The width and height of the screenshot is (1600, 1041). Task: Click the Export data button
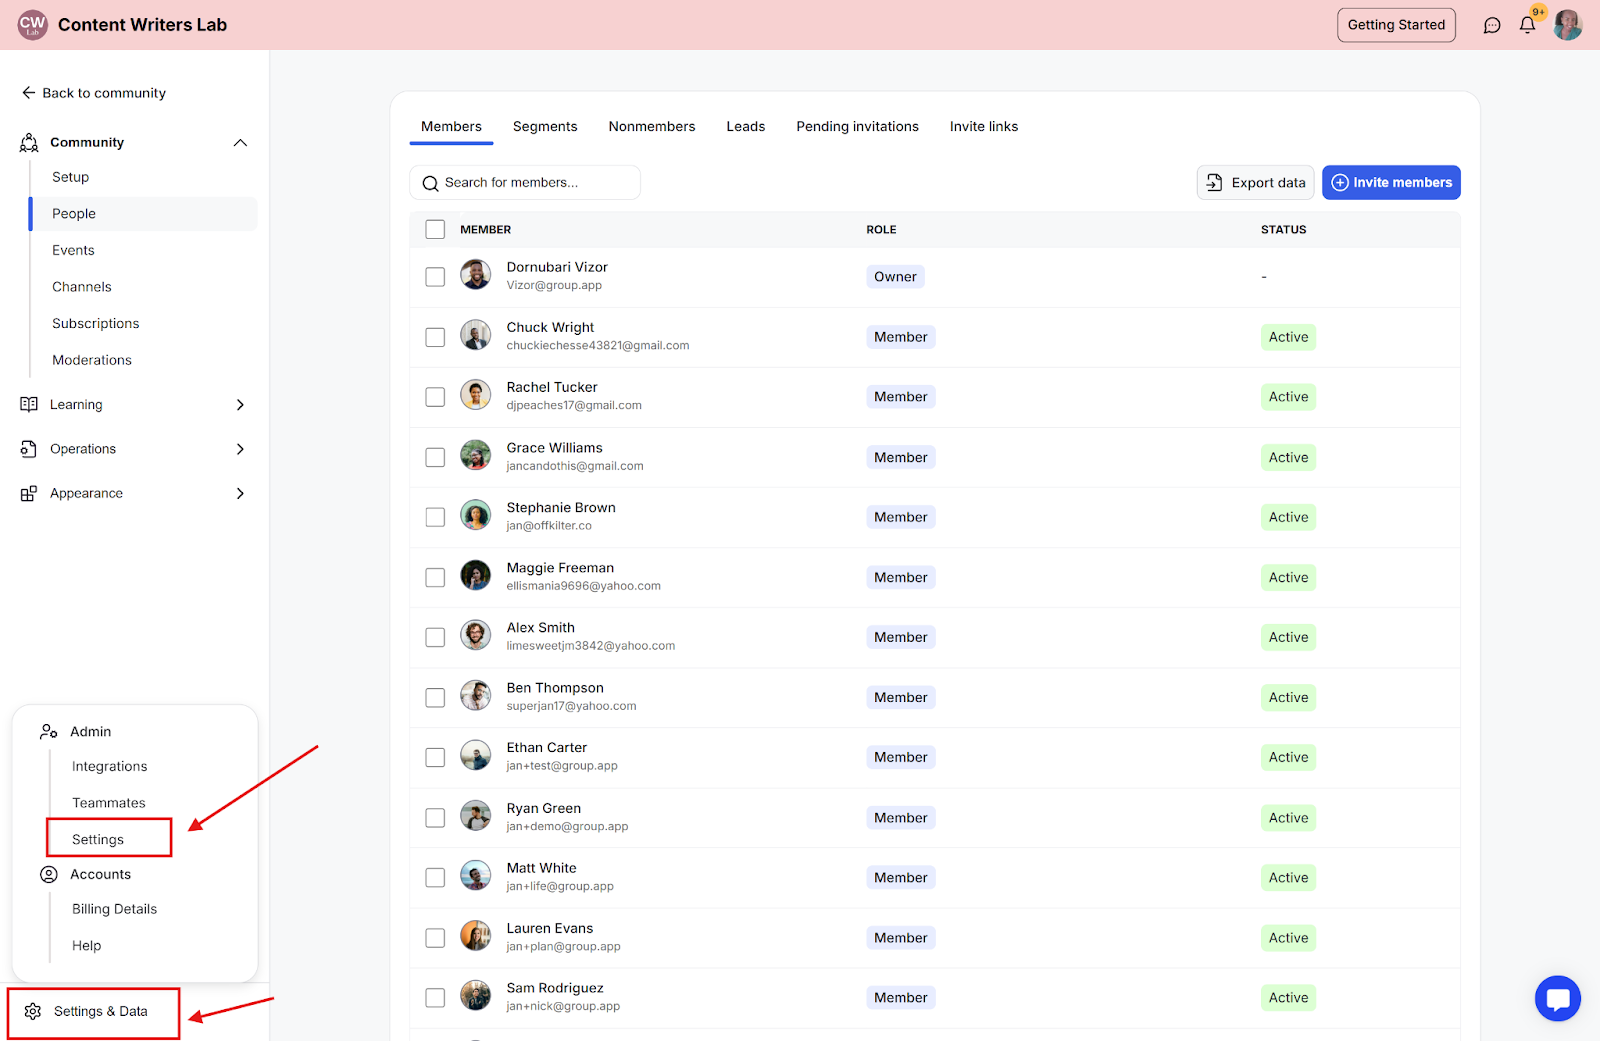point(1256,183)
